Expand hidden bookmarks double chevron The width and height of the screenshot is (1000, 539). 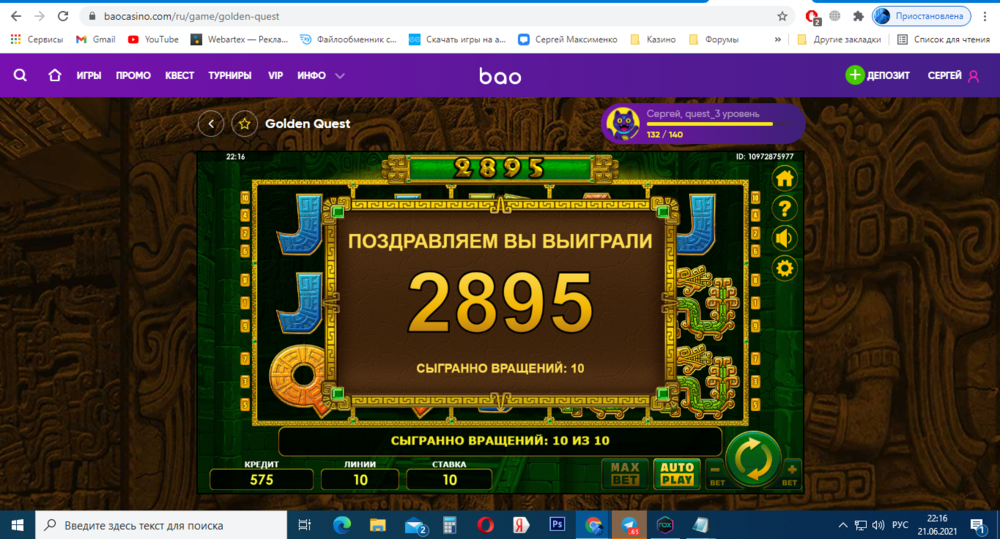(777, 40)
